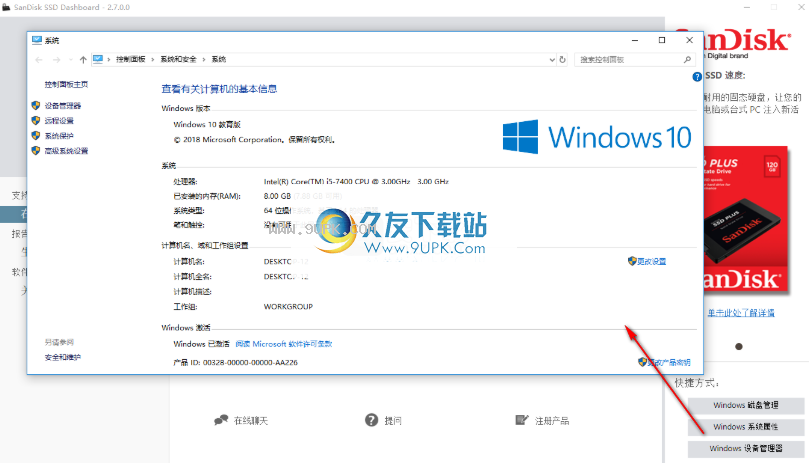The width and height of the screenshot is (809, 463).
Task: Read Microsoft Software License Terms link
Action: [284, 344]
